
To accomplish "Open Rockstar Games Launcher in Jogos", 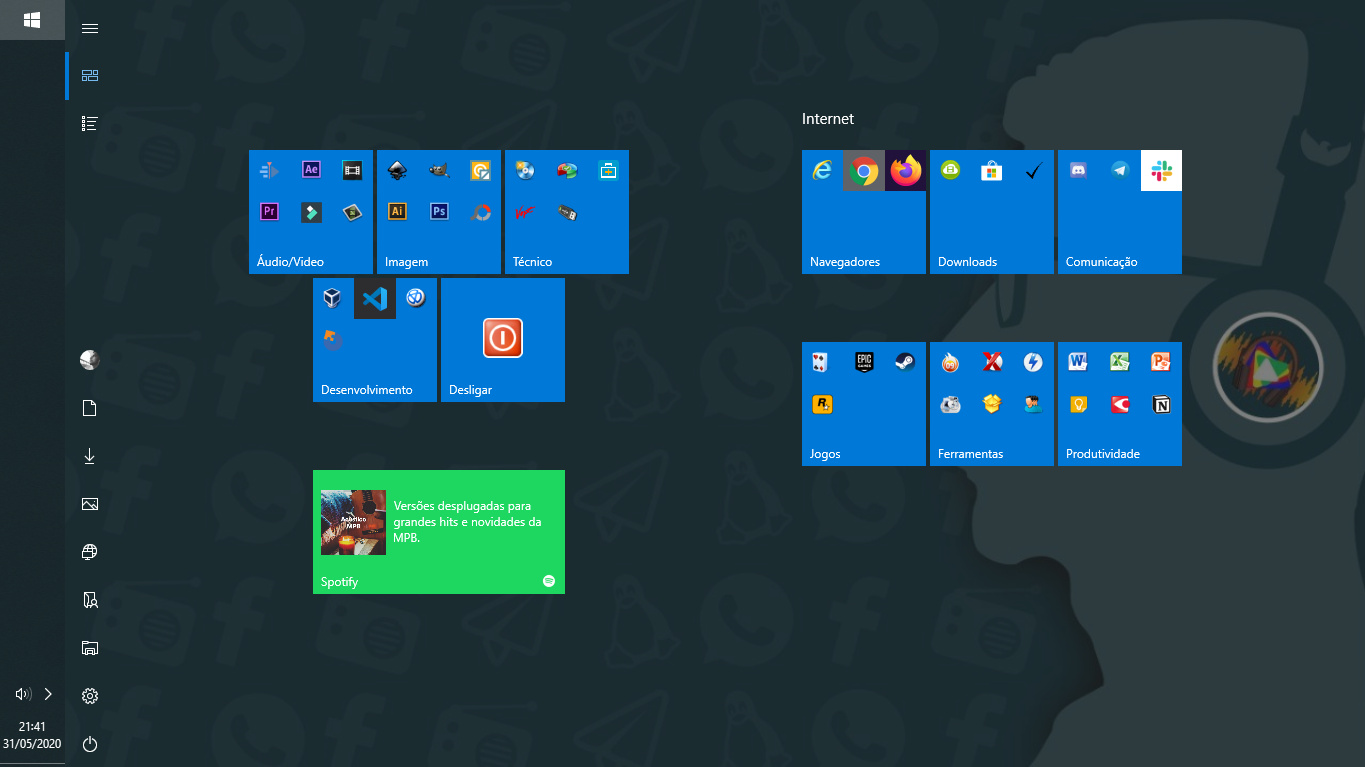I will (822, 404).
